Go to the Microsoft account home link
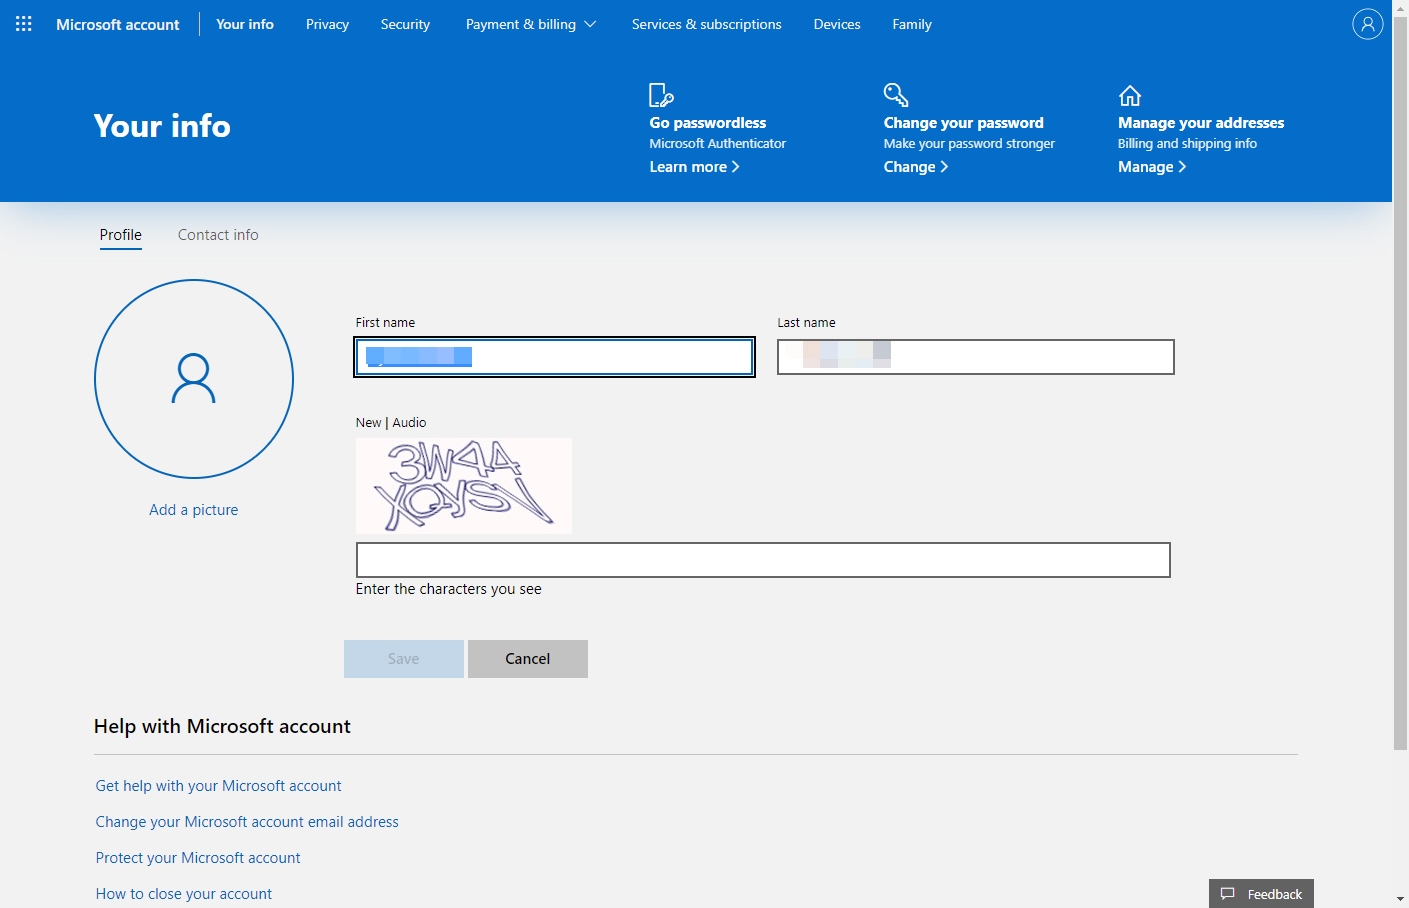The image size is (1409, 908). click(118, 24)
